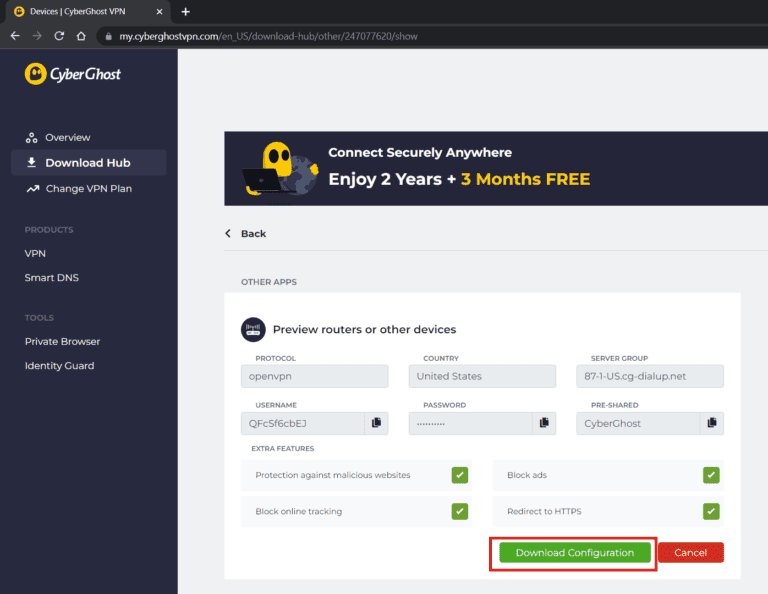768x594 pixels.
Task: Copy the pre-shared key value
Action: tap(711, 423)
